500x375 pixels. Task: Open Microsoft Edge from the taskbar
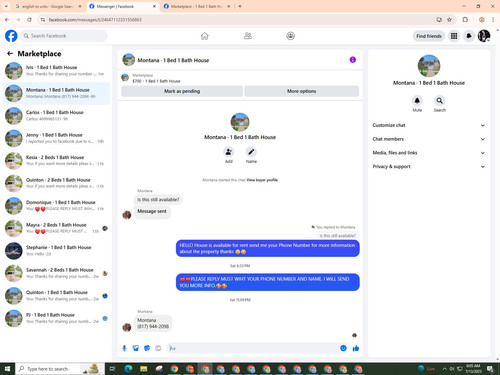pos(128,369)
